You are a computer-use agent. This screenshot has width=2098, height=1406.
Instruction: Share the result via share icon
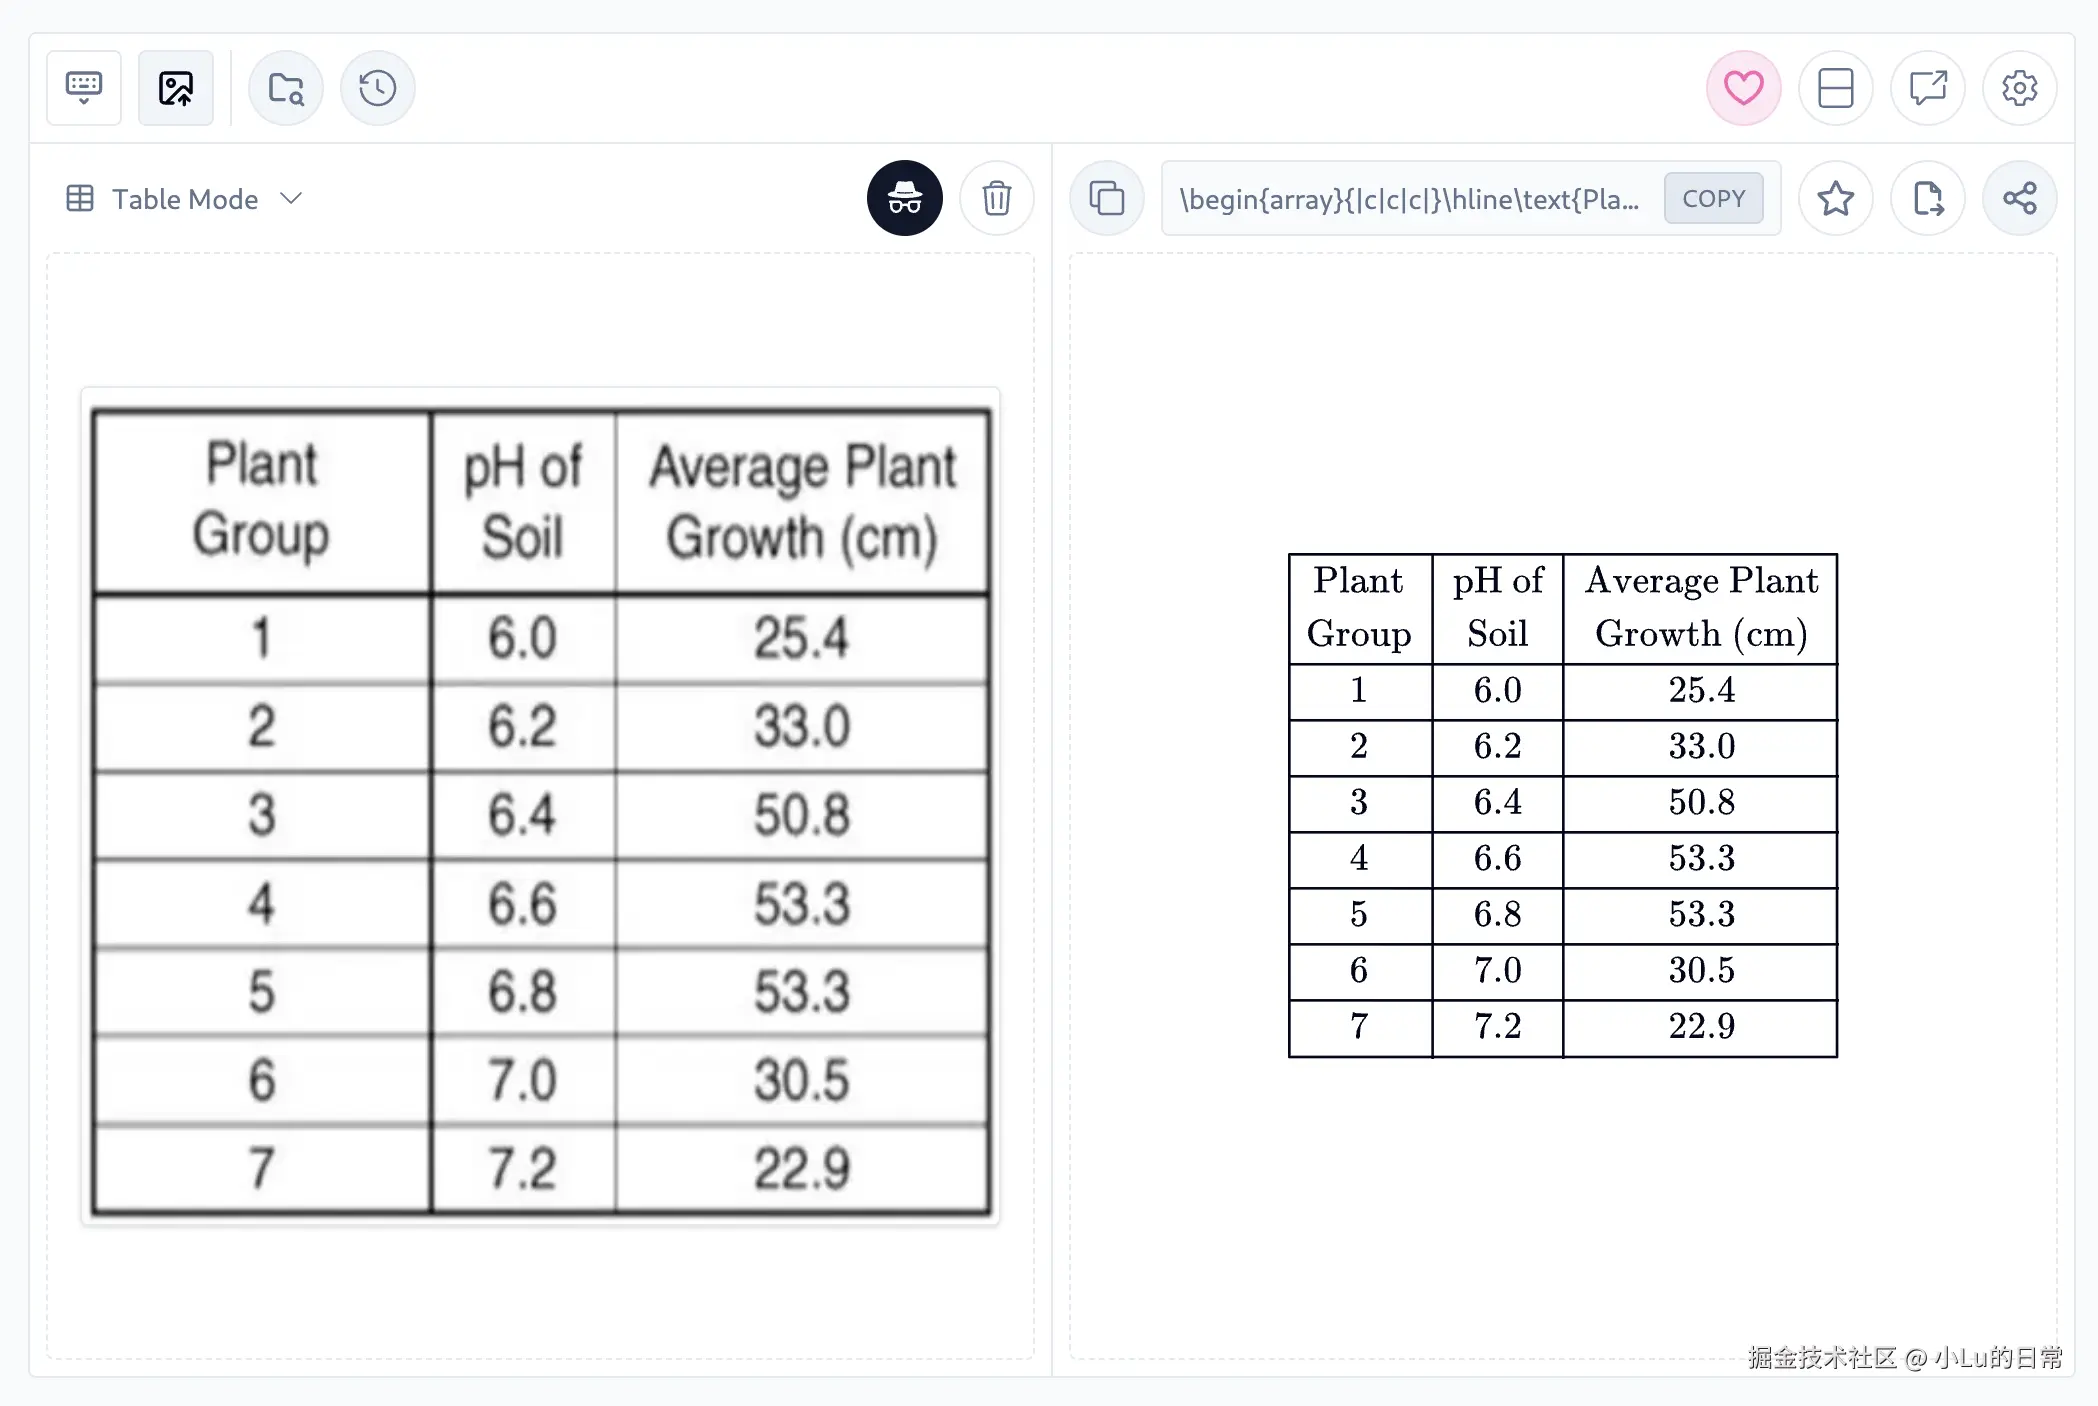(x=2019, y=198)
